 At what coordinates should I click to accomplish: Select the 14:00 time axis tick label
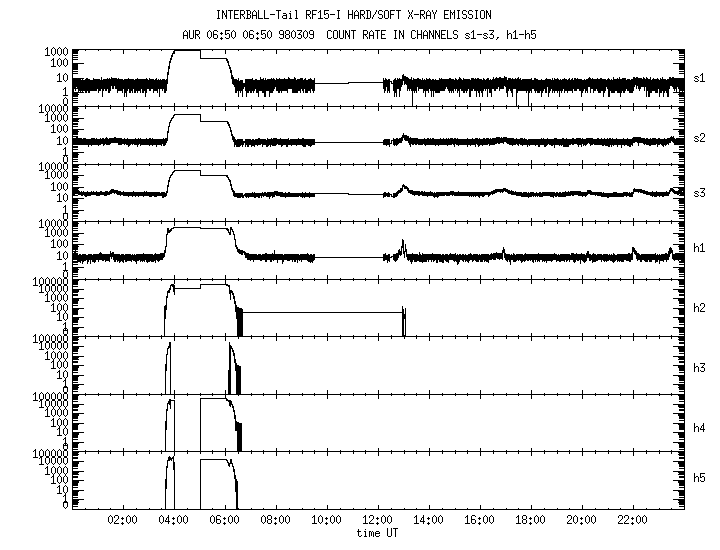point(428,520)
